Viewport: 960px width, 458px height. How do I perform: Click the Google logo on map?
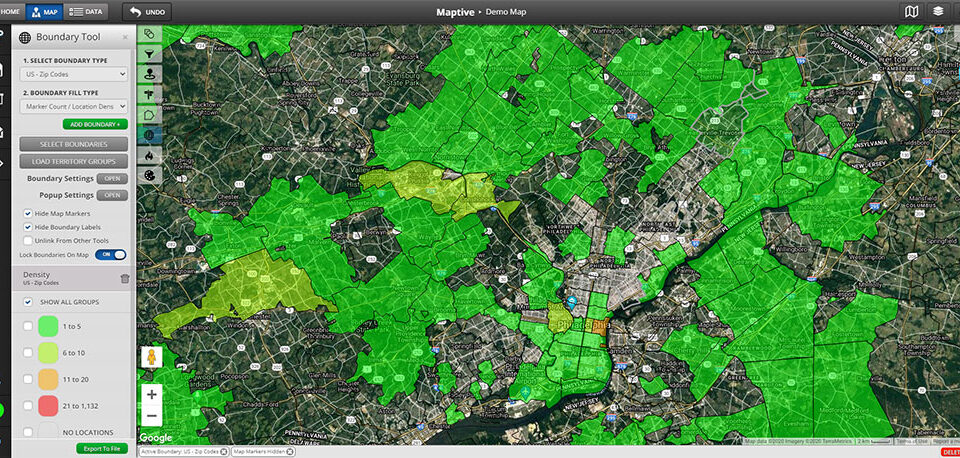156,438
